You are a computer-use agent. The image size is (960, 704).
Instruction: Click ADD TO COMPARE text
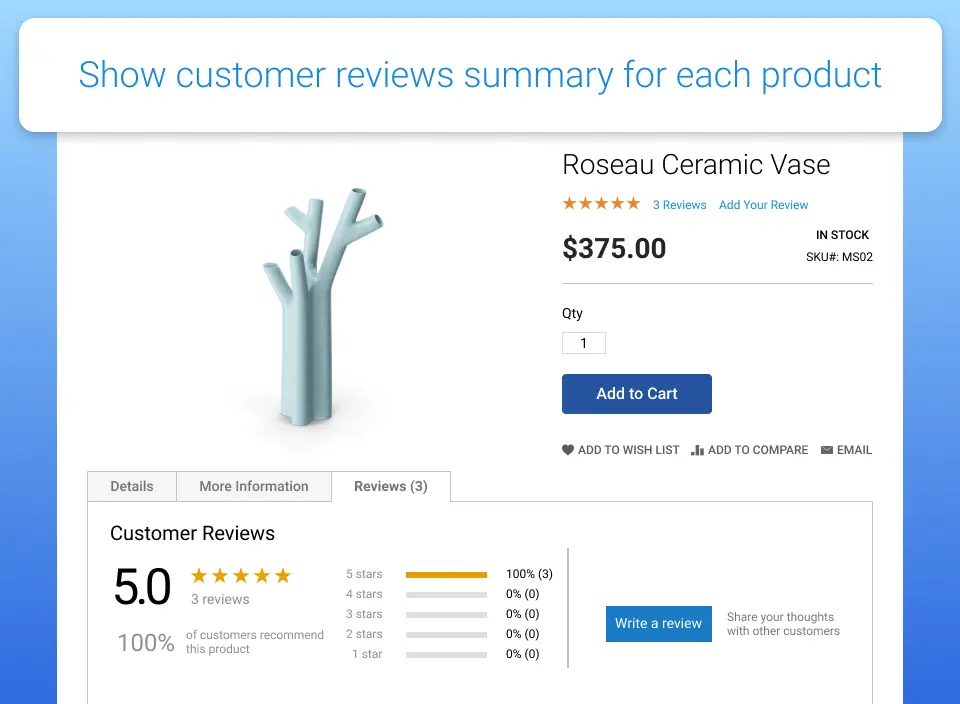click(x=757, y=450)
